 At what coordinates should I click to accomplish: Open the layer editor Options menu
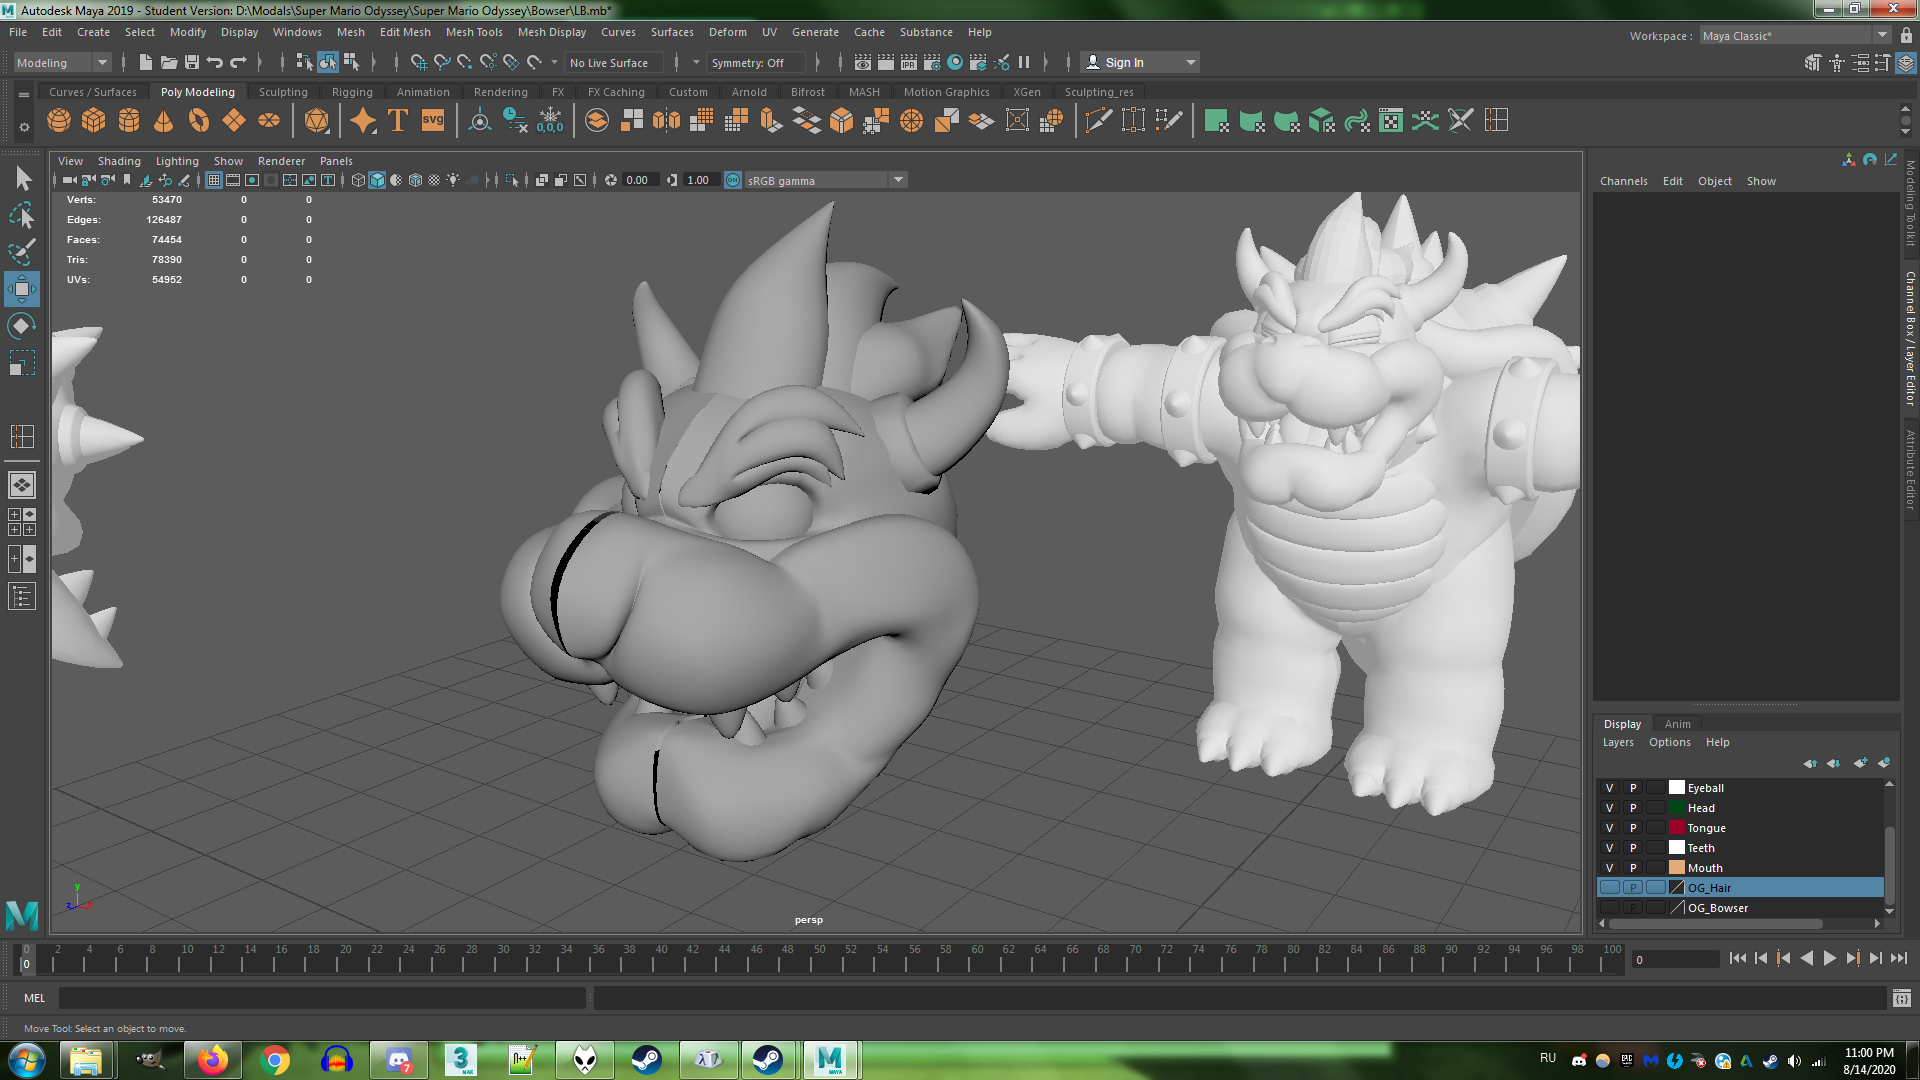coord(1670,742)
